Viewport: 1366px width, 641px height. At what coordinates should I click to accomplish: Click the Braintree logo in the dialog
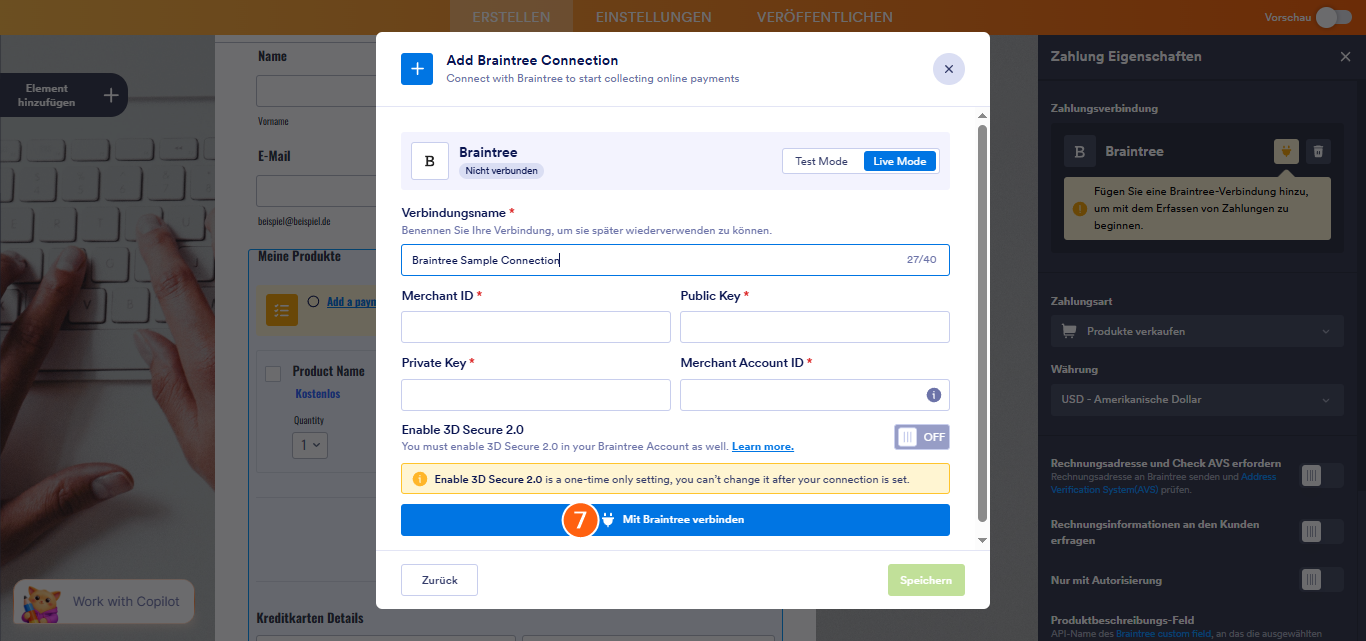point(430,161)
